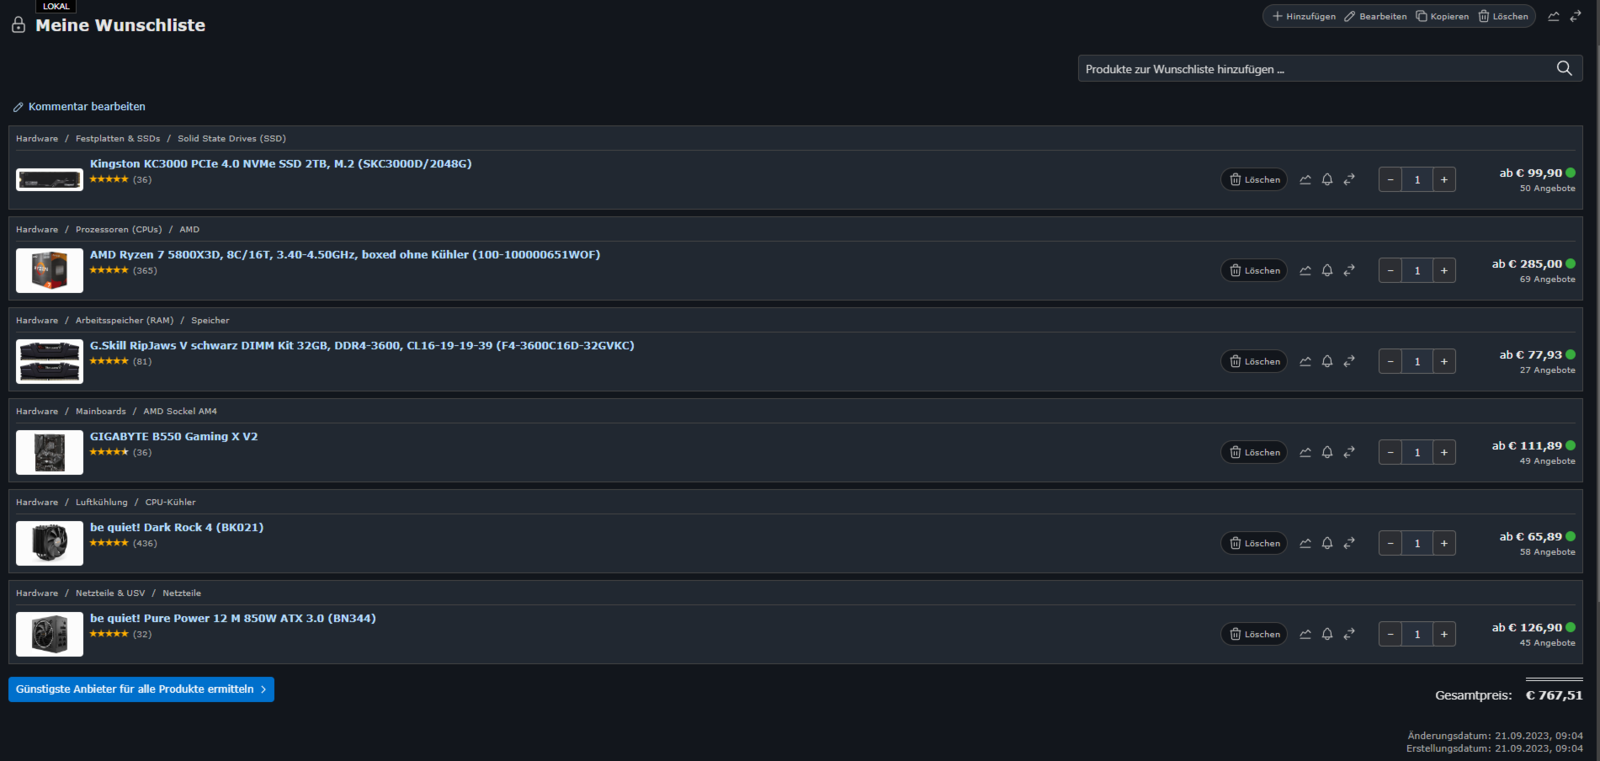Open be quiet! Pure Power 12 M link
The image size is (1600, 761).
[233, 619]
